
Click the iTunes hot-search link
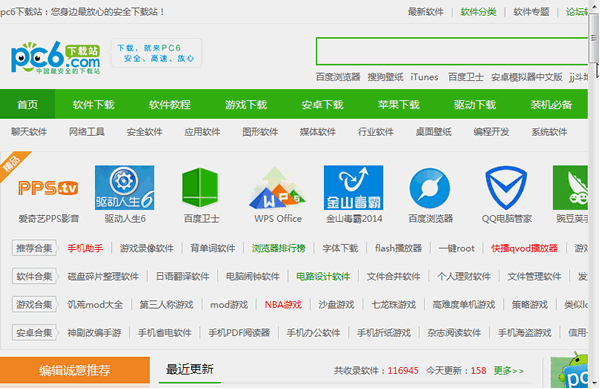pos(424,77)
